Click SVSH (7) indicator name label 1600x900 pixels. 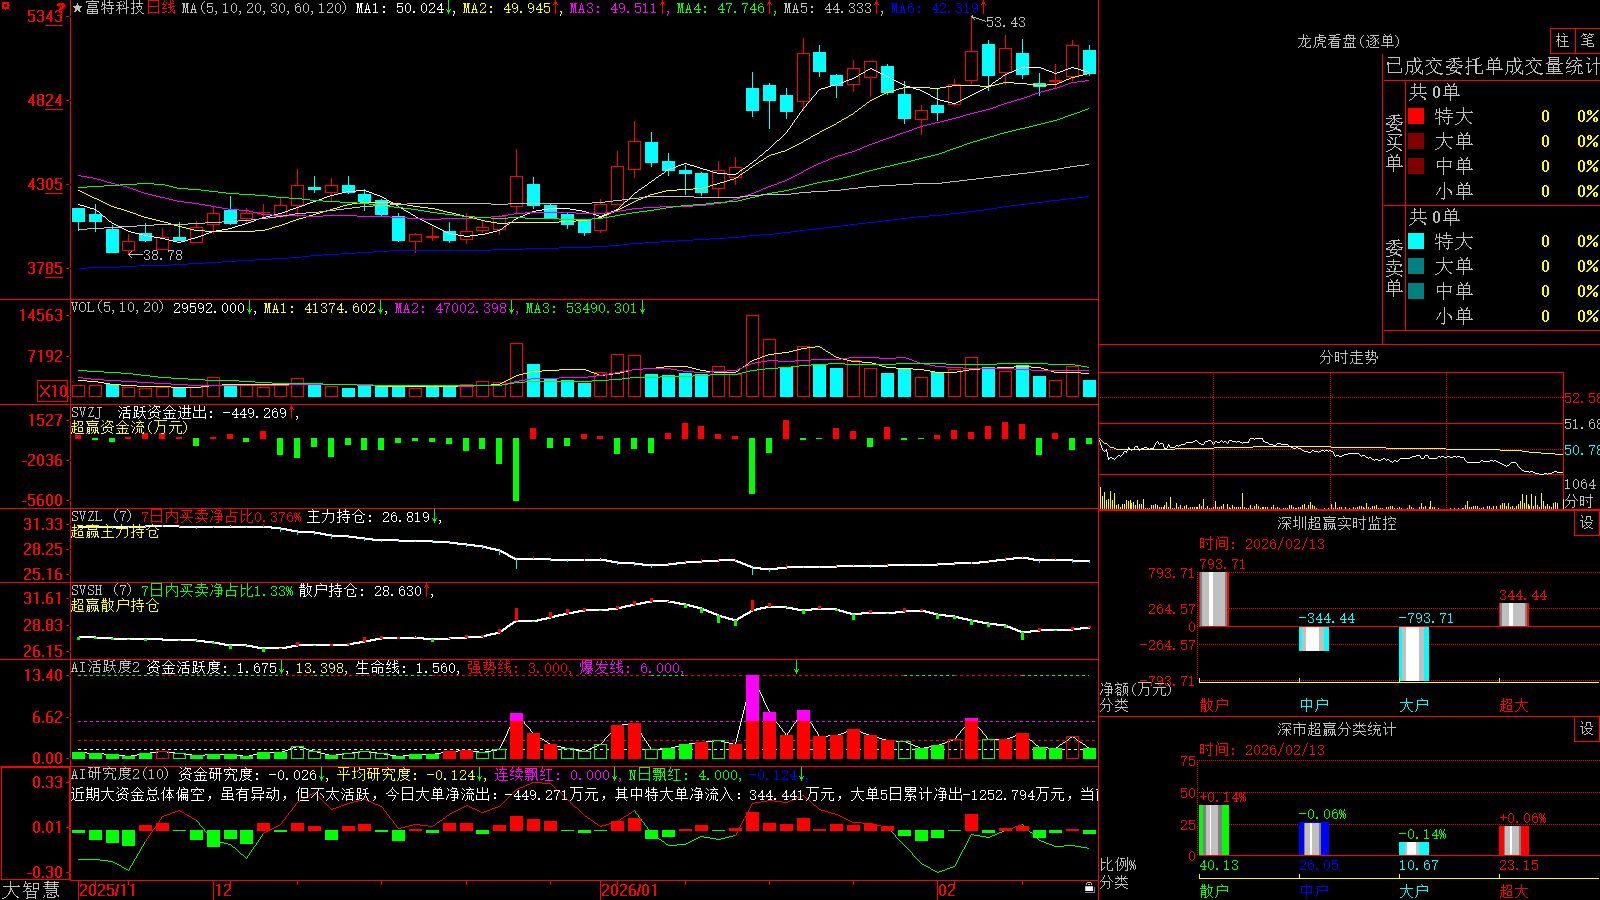[x=102, y=591]
